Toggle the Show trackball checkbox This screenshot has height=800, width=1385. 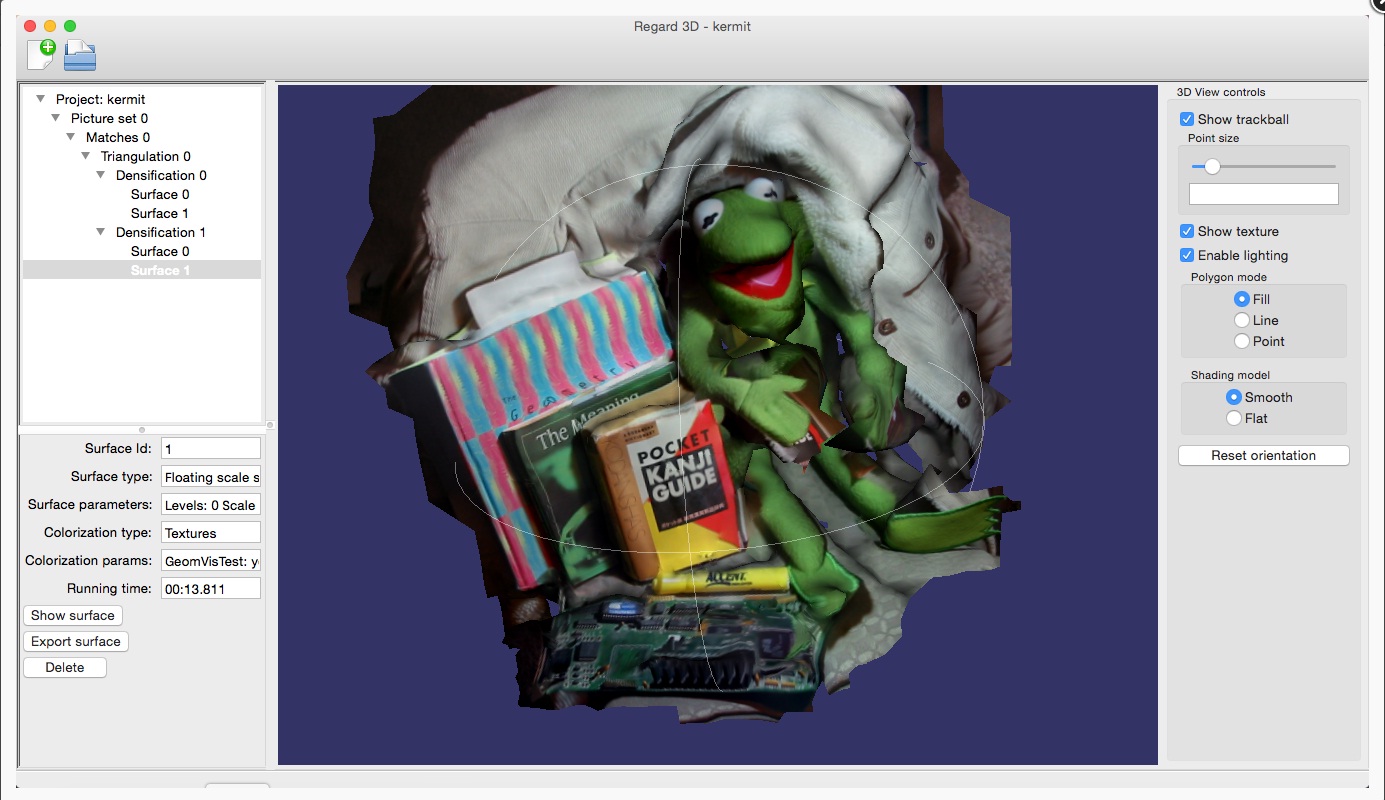pos(1187,119)
